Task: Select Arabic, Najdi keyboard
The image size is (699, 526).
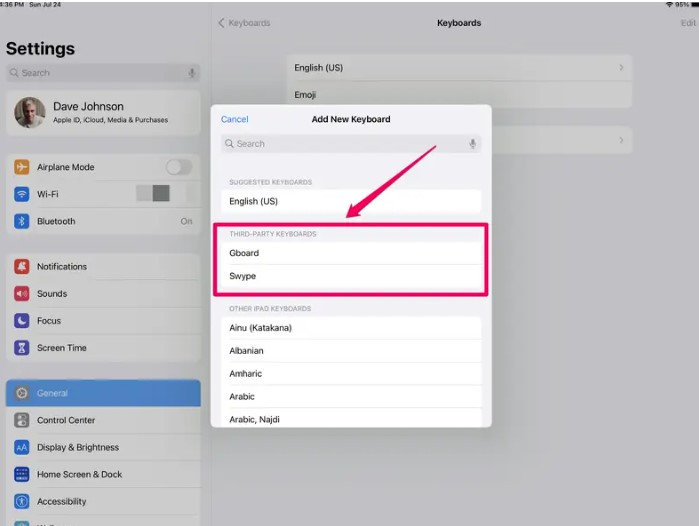Action: 351,419
